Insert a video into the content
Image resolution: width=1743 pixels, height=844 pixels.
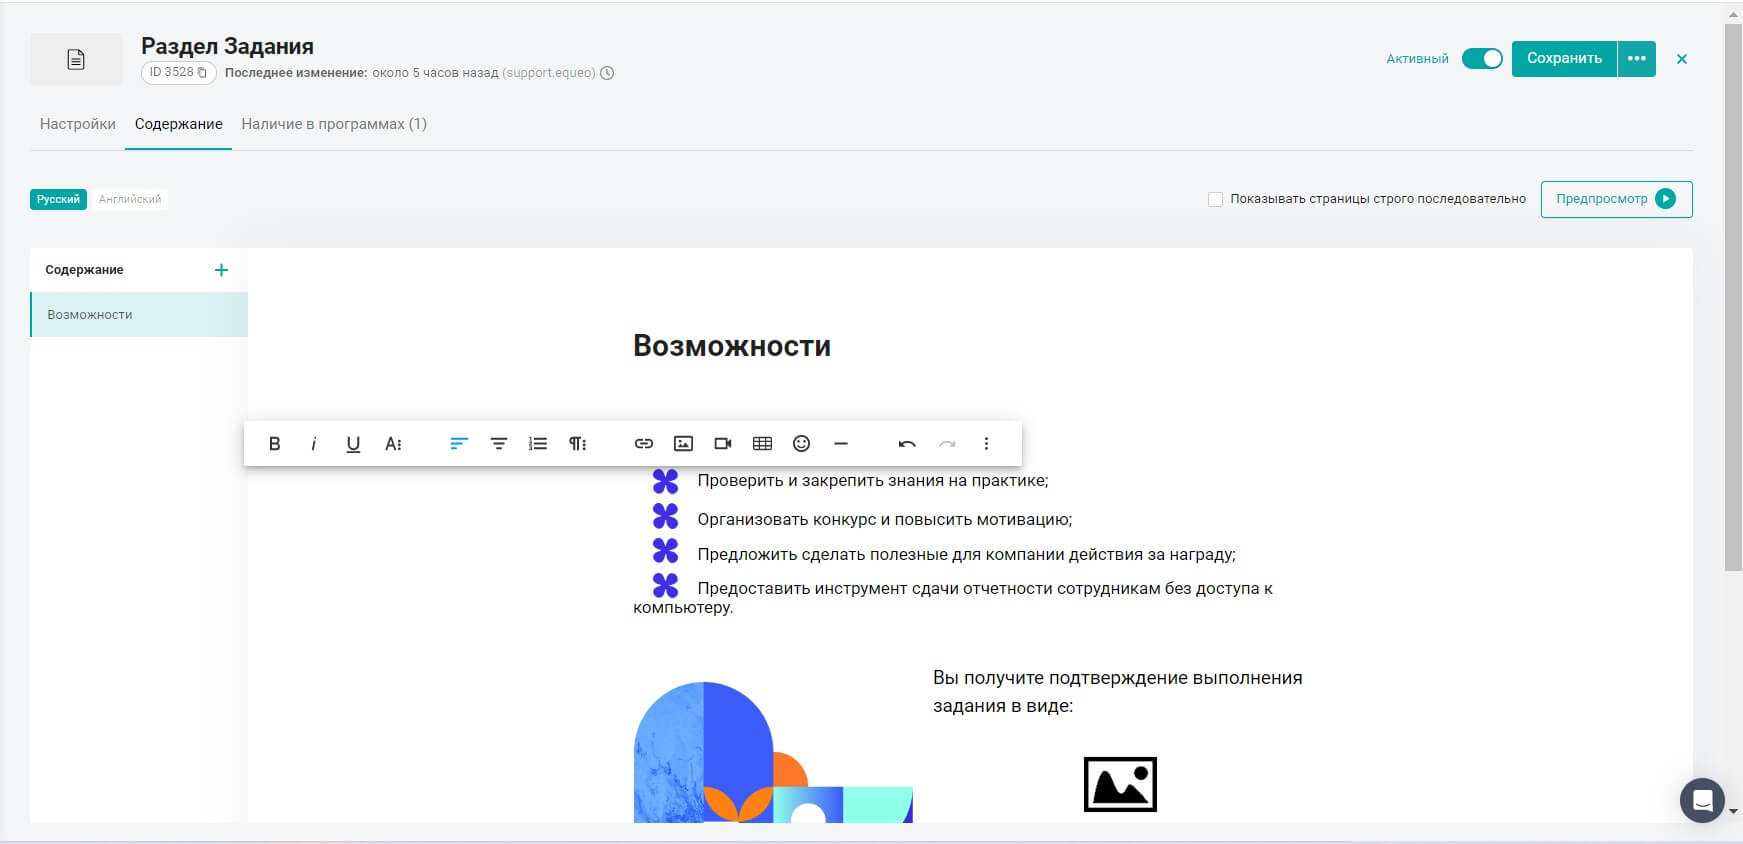tap(723, 444)
